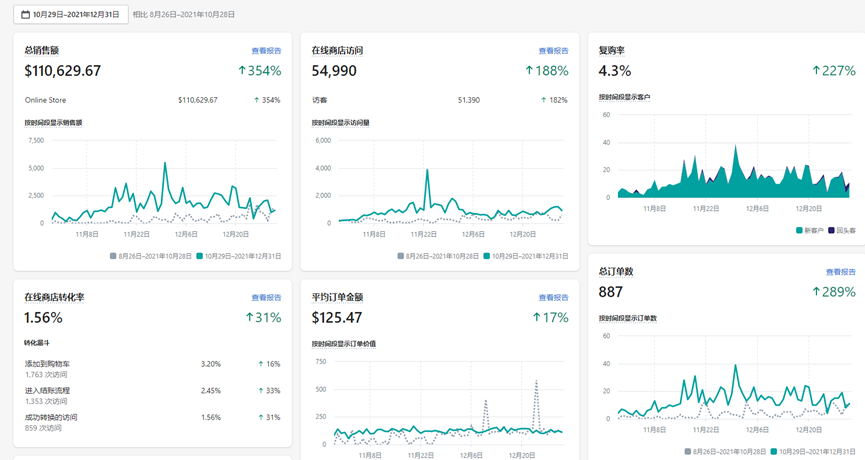Screen dimensions: 865x460
Task: Open report link for 总订单数 card
Action: (x=841, y=272)
